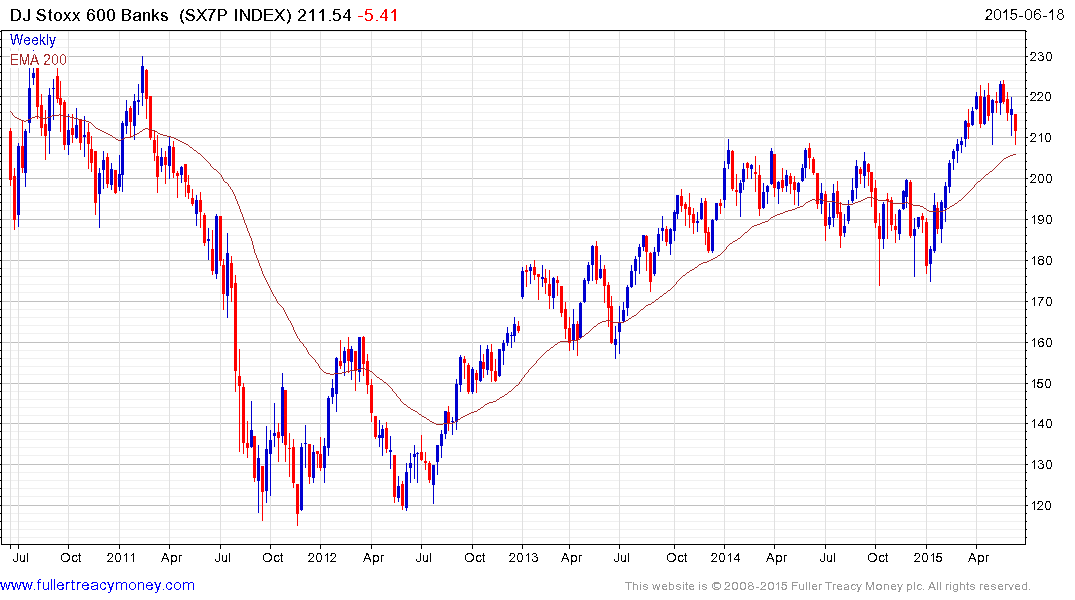Screen dimensions: 1075x600
Task: Click the copyright notice text
Action: (x=828, y=586)
